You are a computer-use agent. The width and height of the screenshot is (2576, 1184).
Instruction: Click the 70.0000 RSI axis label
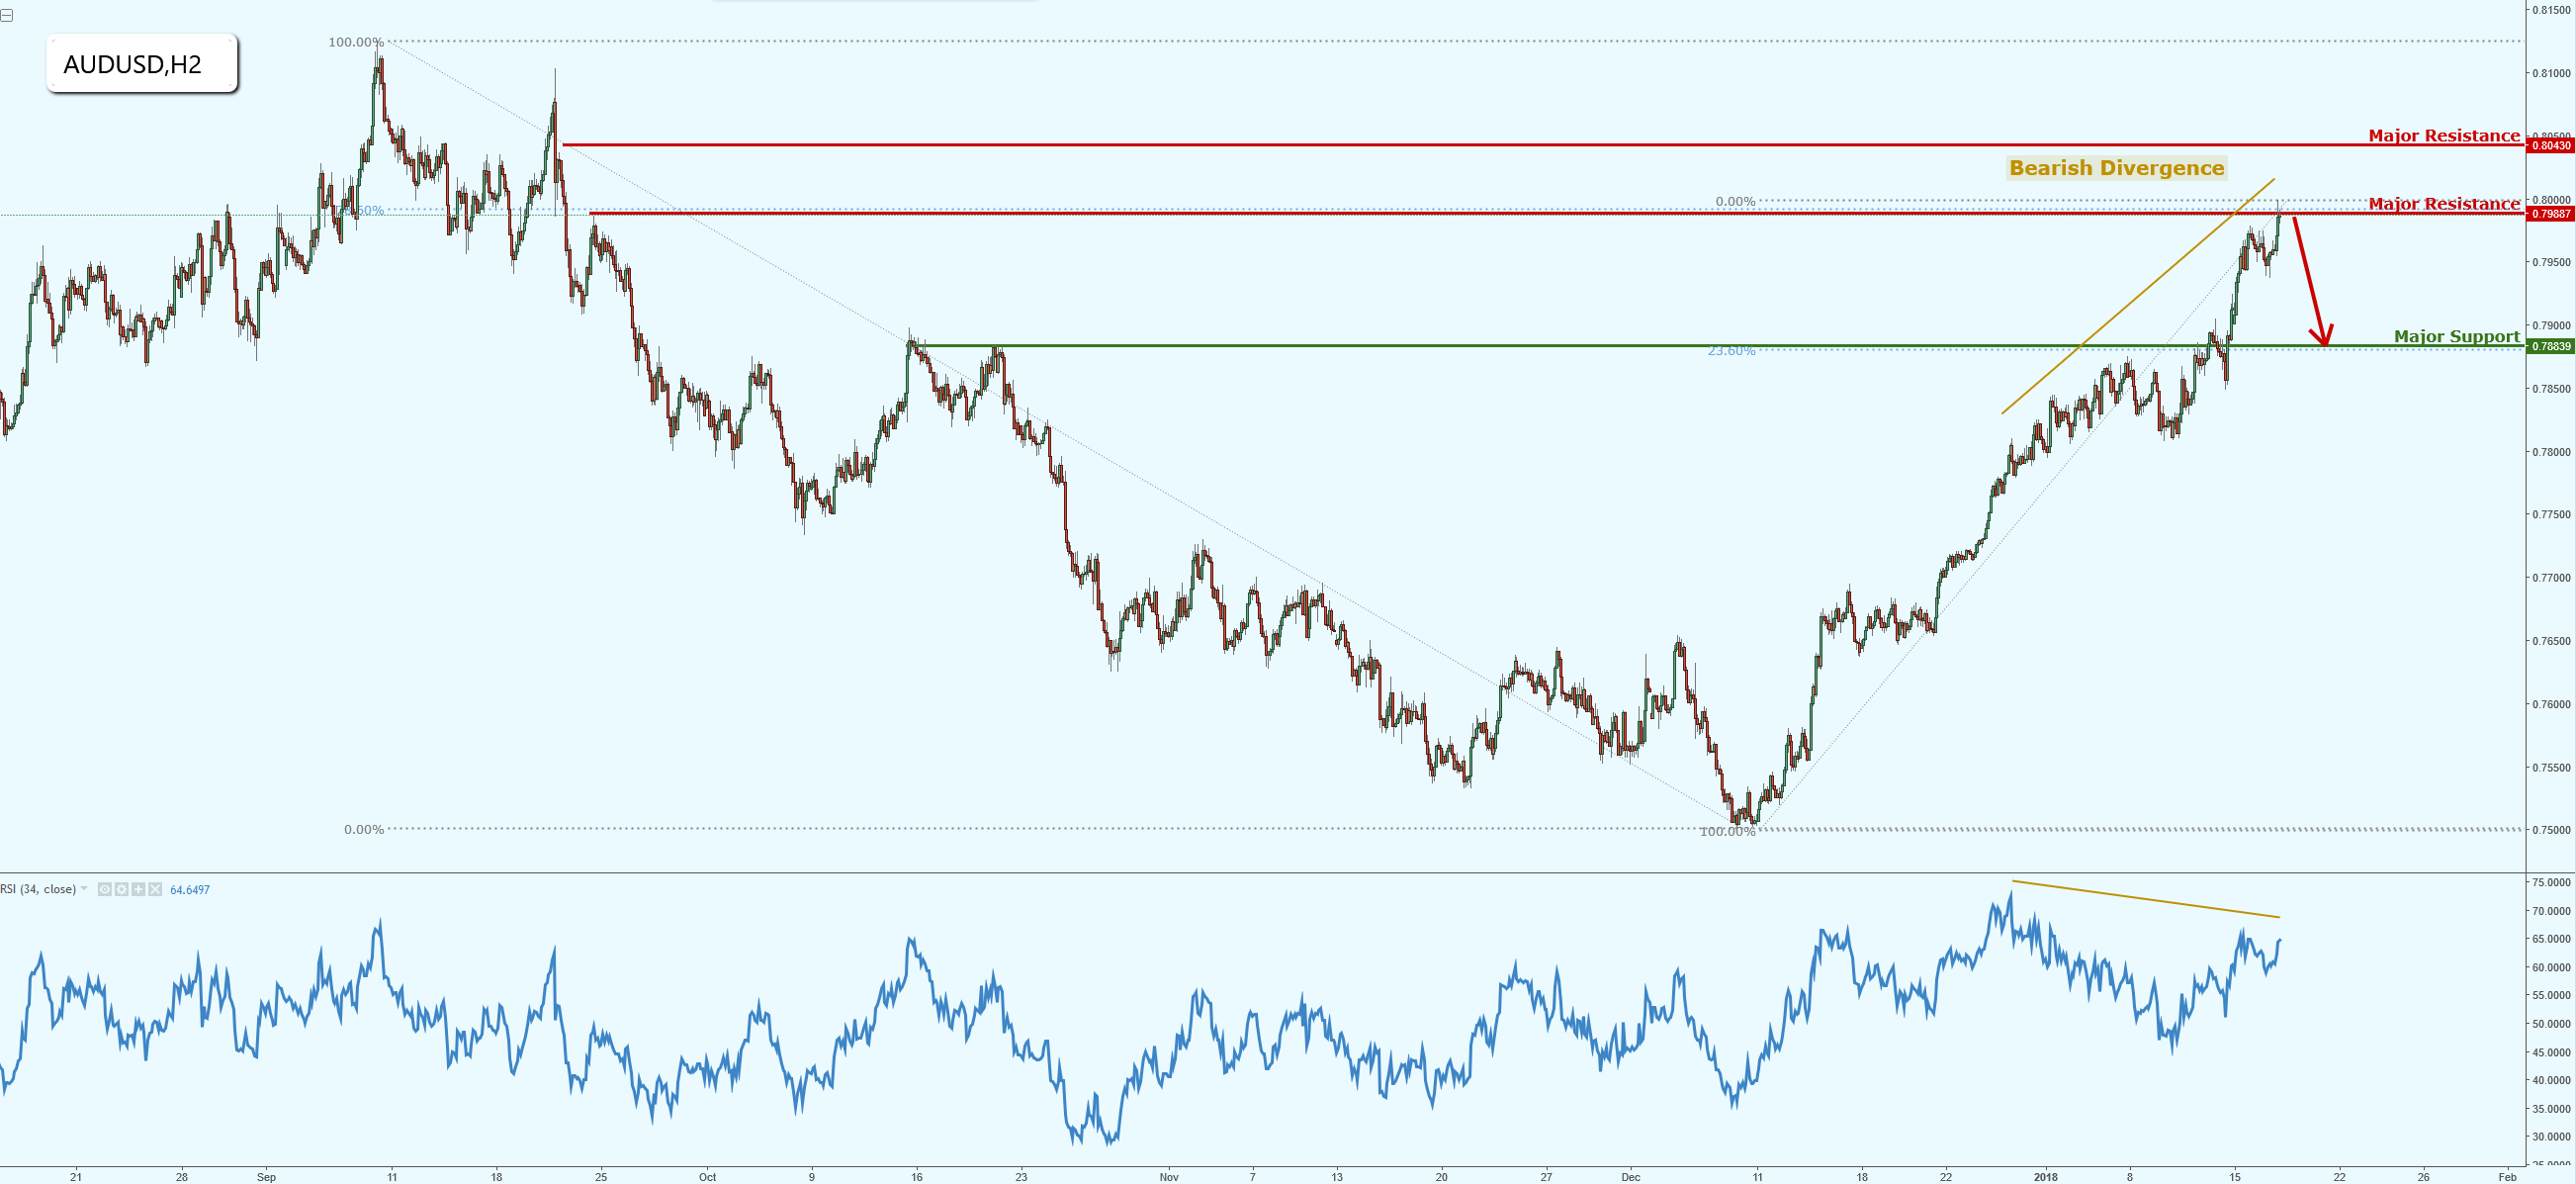(2551, 911)
